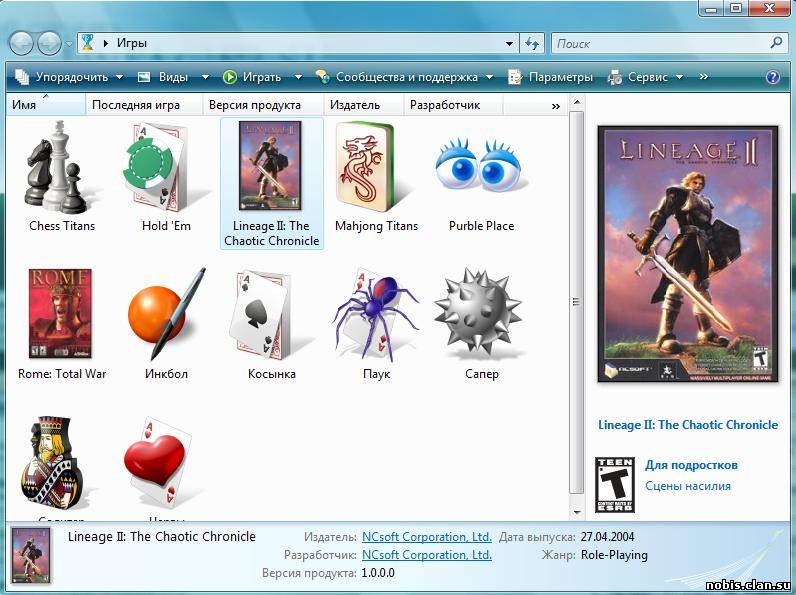Click the large Lineage II box art preview

(x=688, y=254)
